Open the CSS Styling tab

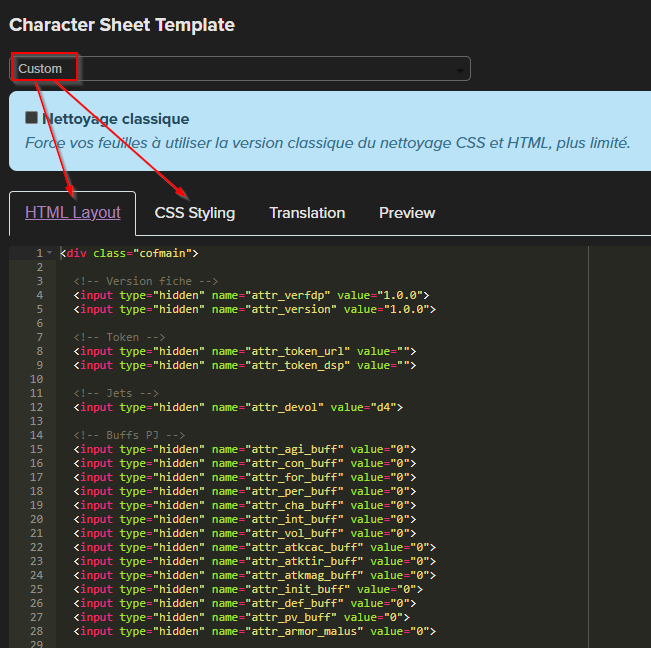[195, 213]
